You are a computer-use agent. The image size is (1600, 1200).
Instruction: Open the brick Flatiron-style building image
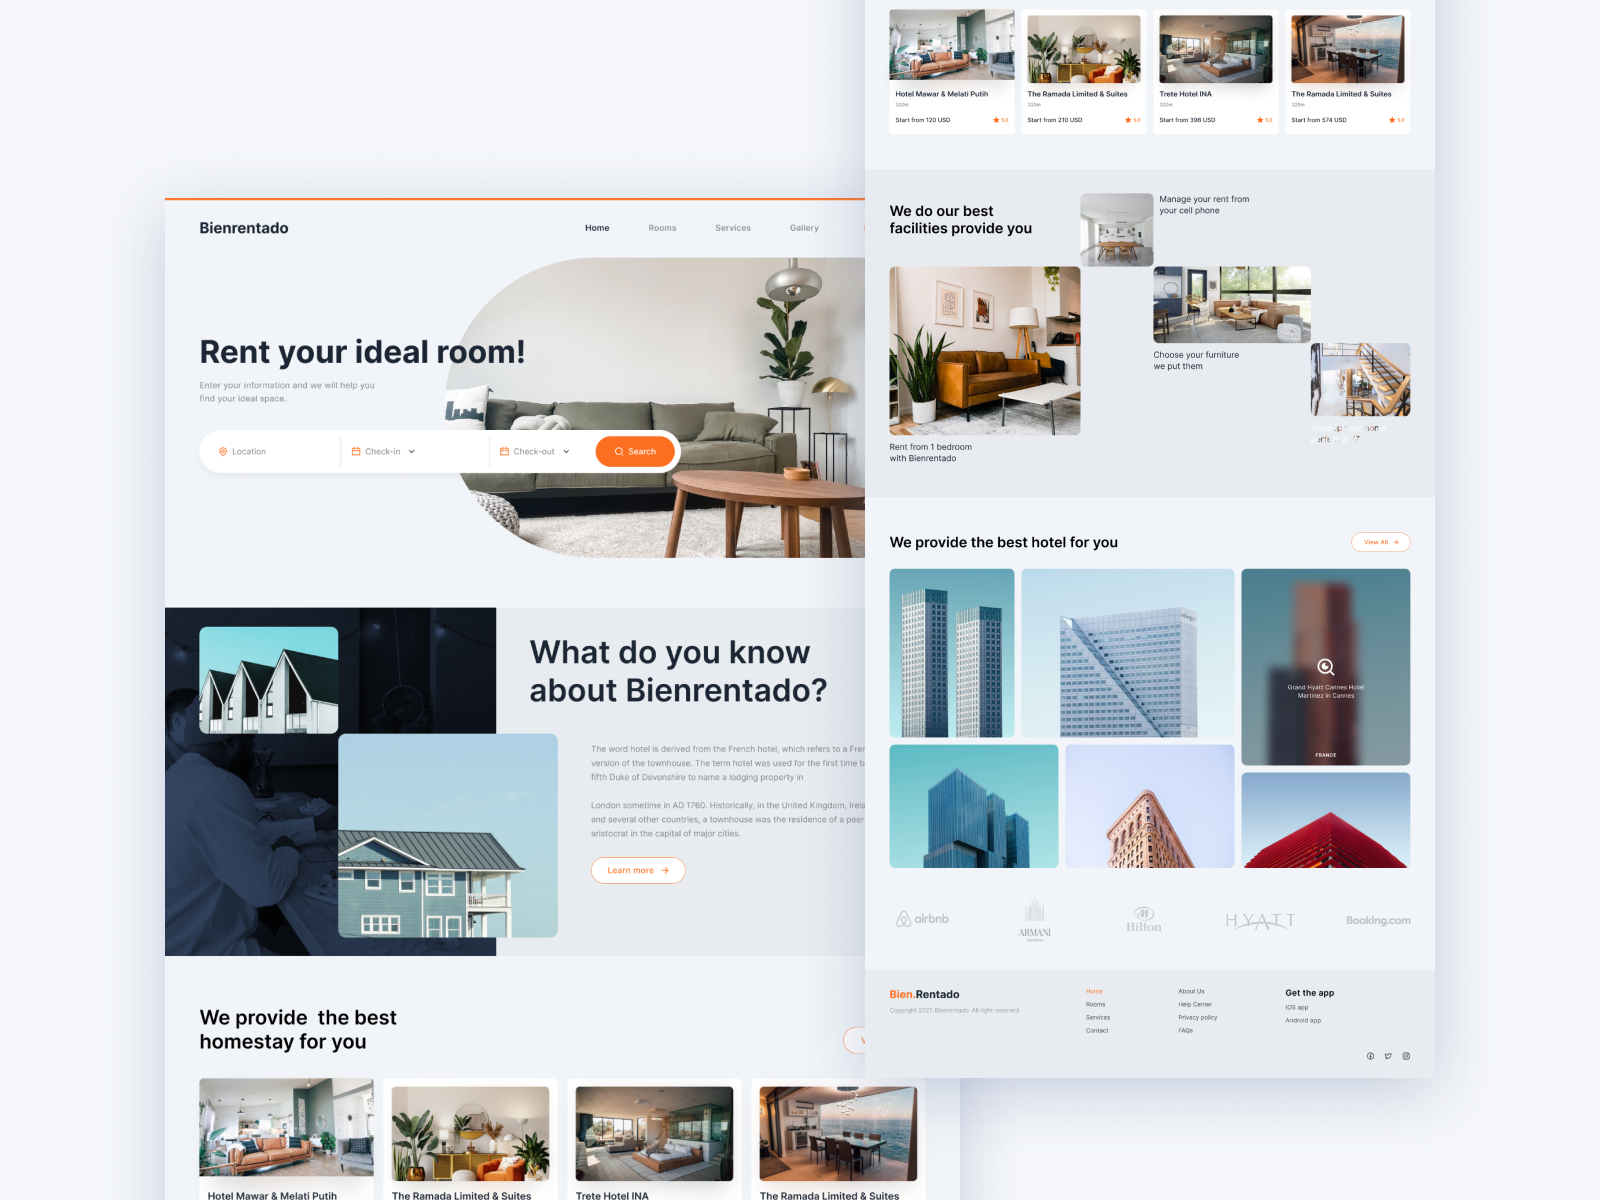(x=1150, y=806)
